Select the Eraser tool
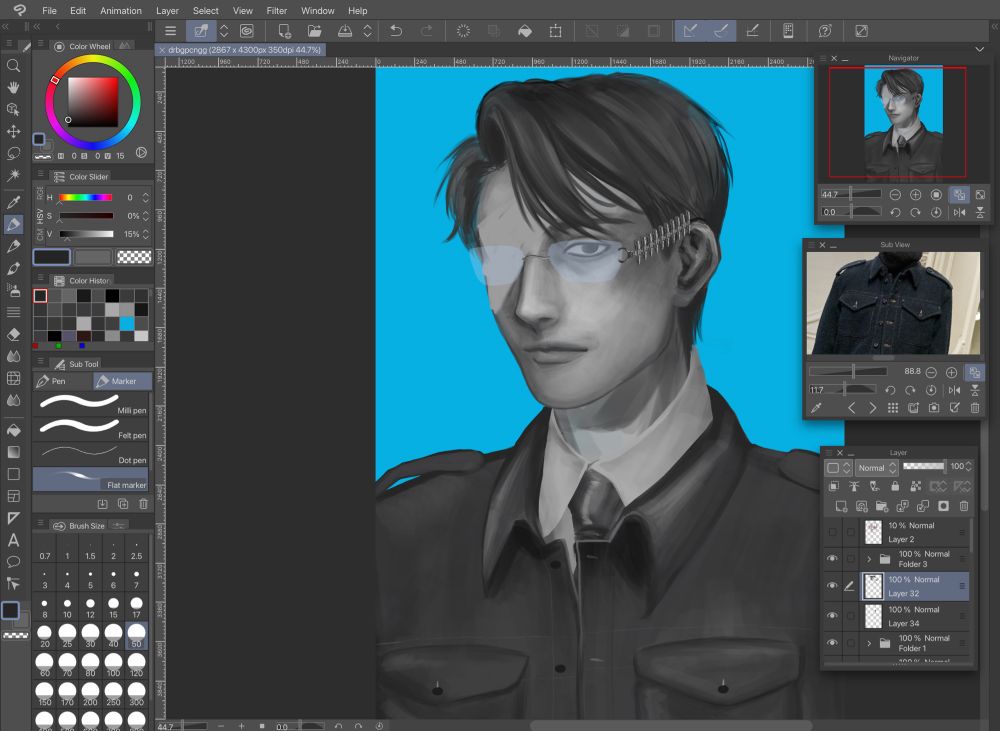 (x=14, y=334)
